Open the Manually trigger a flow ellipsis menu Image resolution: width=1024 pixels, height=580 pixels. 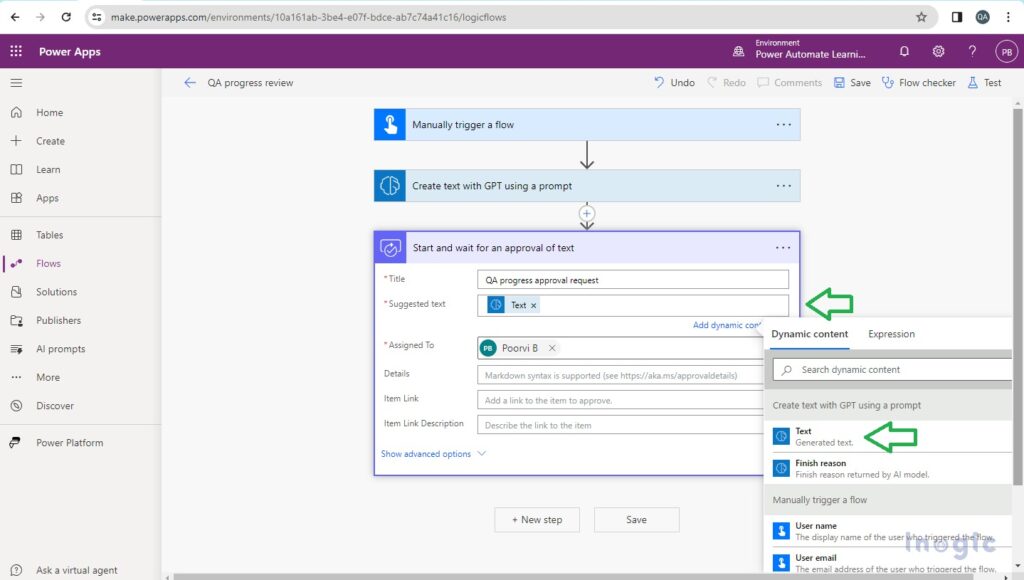click(x=783, y=125)
